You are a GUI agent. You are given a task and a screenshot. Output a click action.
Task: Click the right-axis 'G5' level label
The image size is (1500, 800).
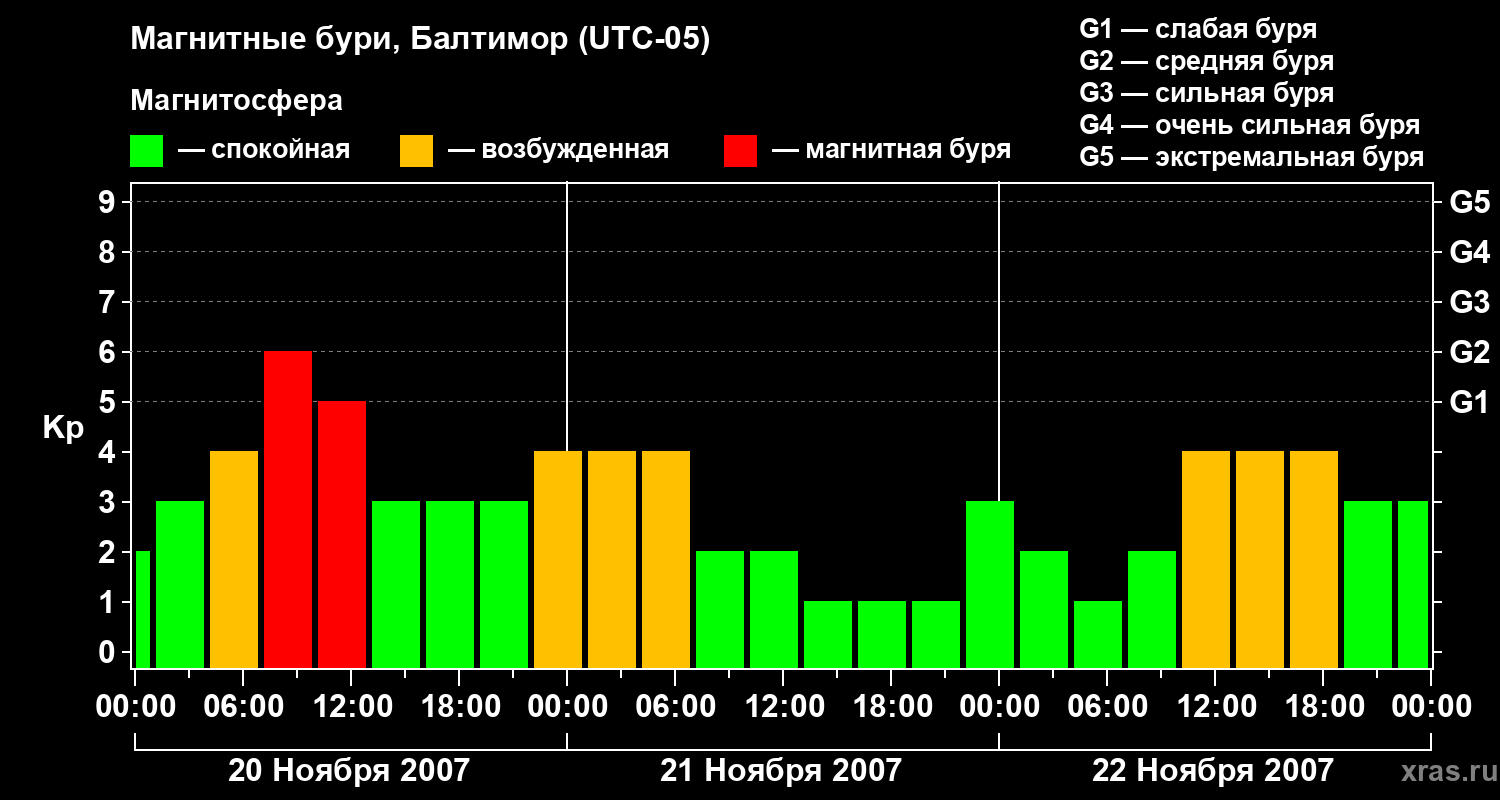click(1469, 202)
